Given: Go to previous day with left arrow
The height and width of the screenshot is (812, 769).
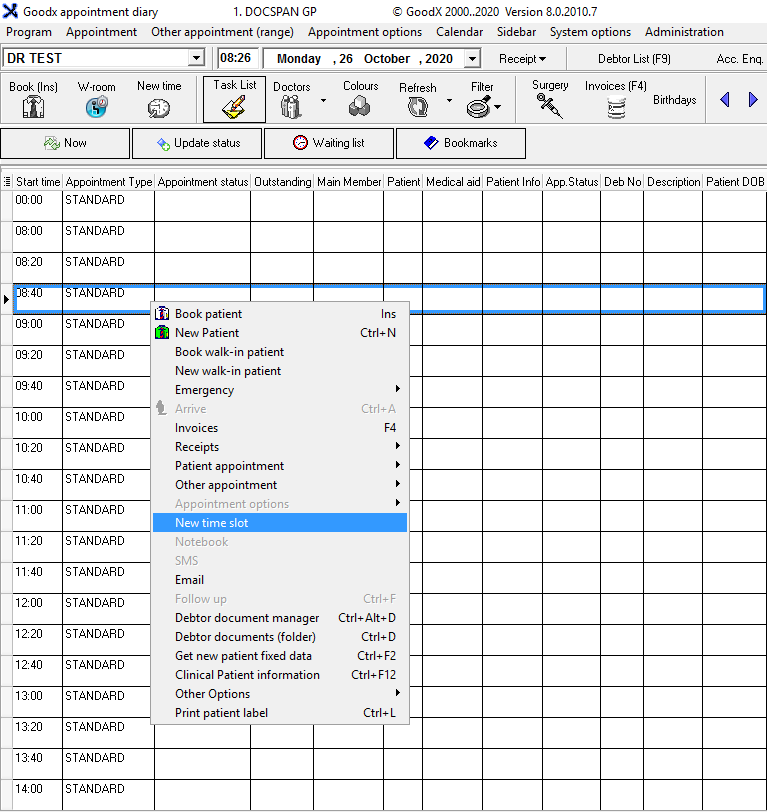Looking at the screenshot, I should click(725, 100).
